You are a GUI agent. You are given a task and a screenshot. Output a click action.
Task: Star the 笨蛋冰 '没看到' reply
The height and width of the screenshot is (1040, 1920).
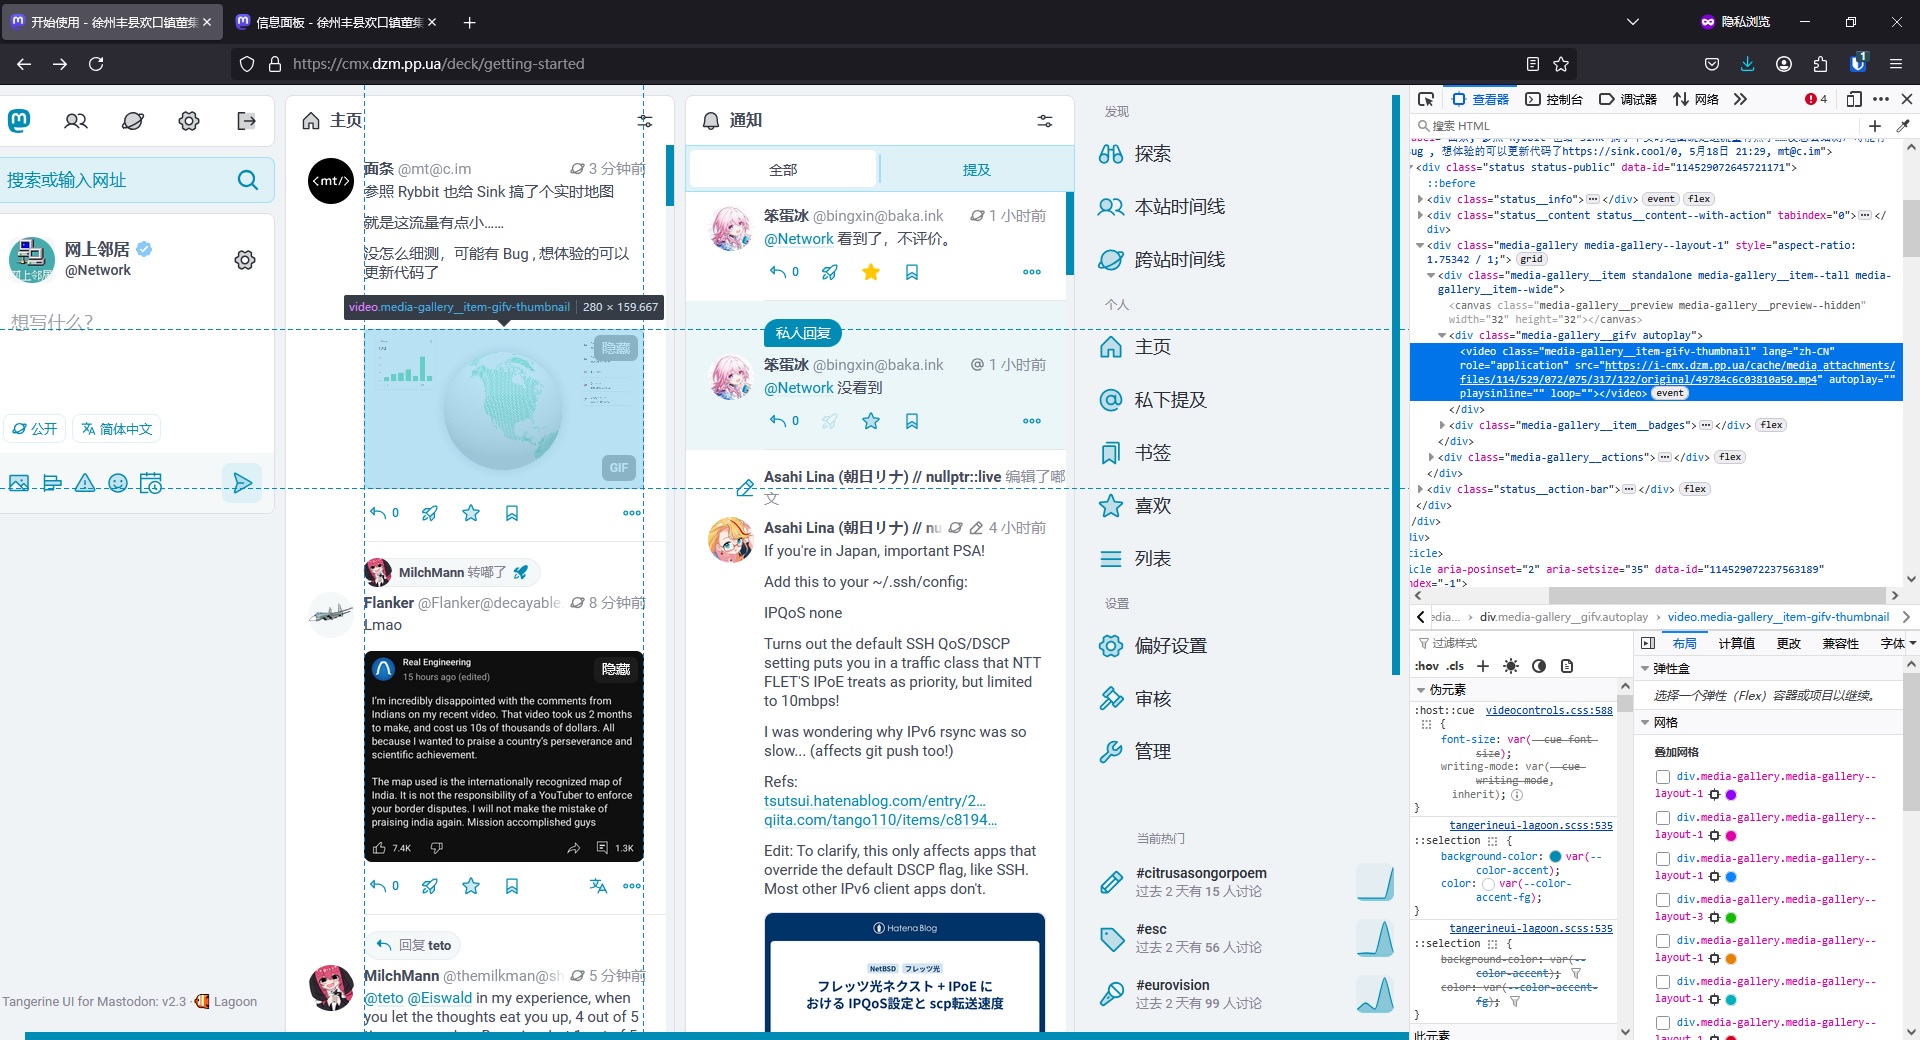871,421
